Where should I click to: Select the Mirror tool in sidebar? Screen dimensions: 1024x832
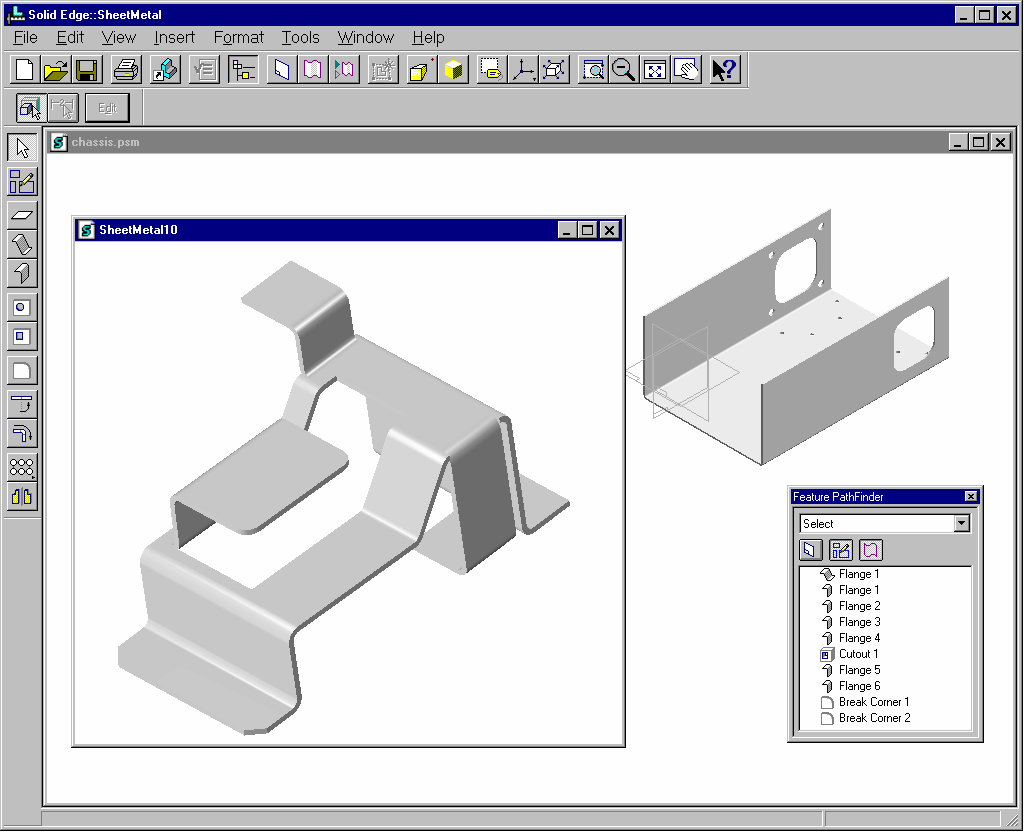[22, 496]
